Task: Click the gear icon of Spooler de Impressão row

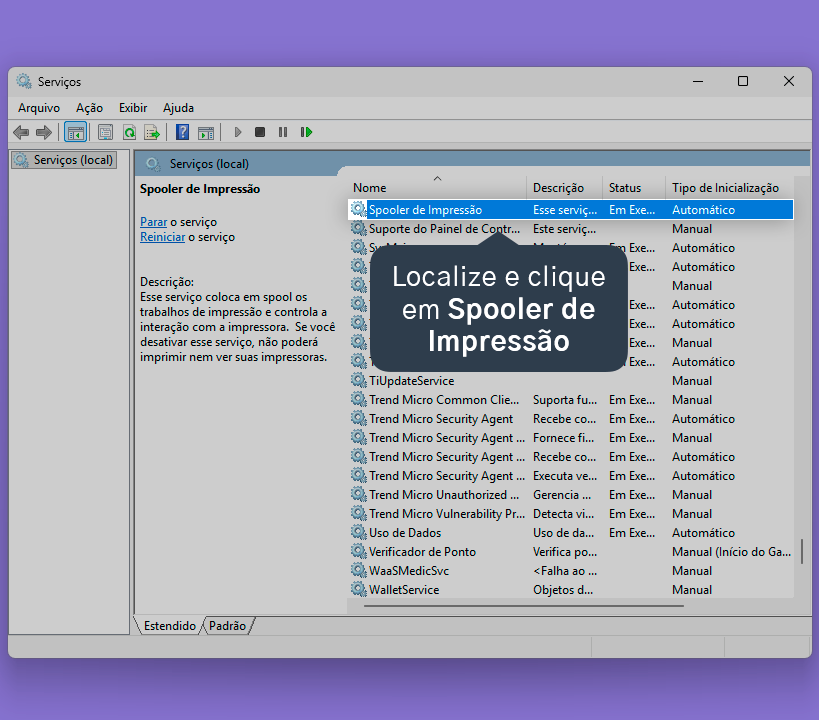Action: [x=358, y=209]
